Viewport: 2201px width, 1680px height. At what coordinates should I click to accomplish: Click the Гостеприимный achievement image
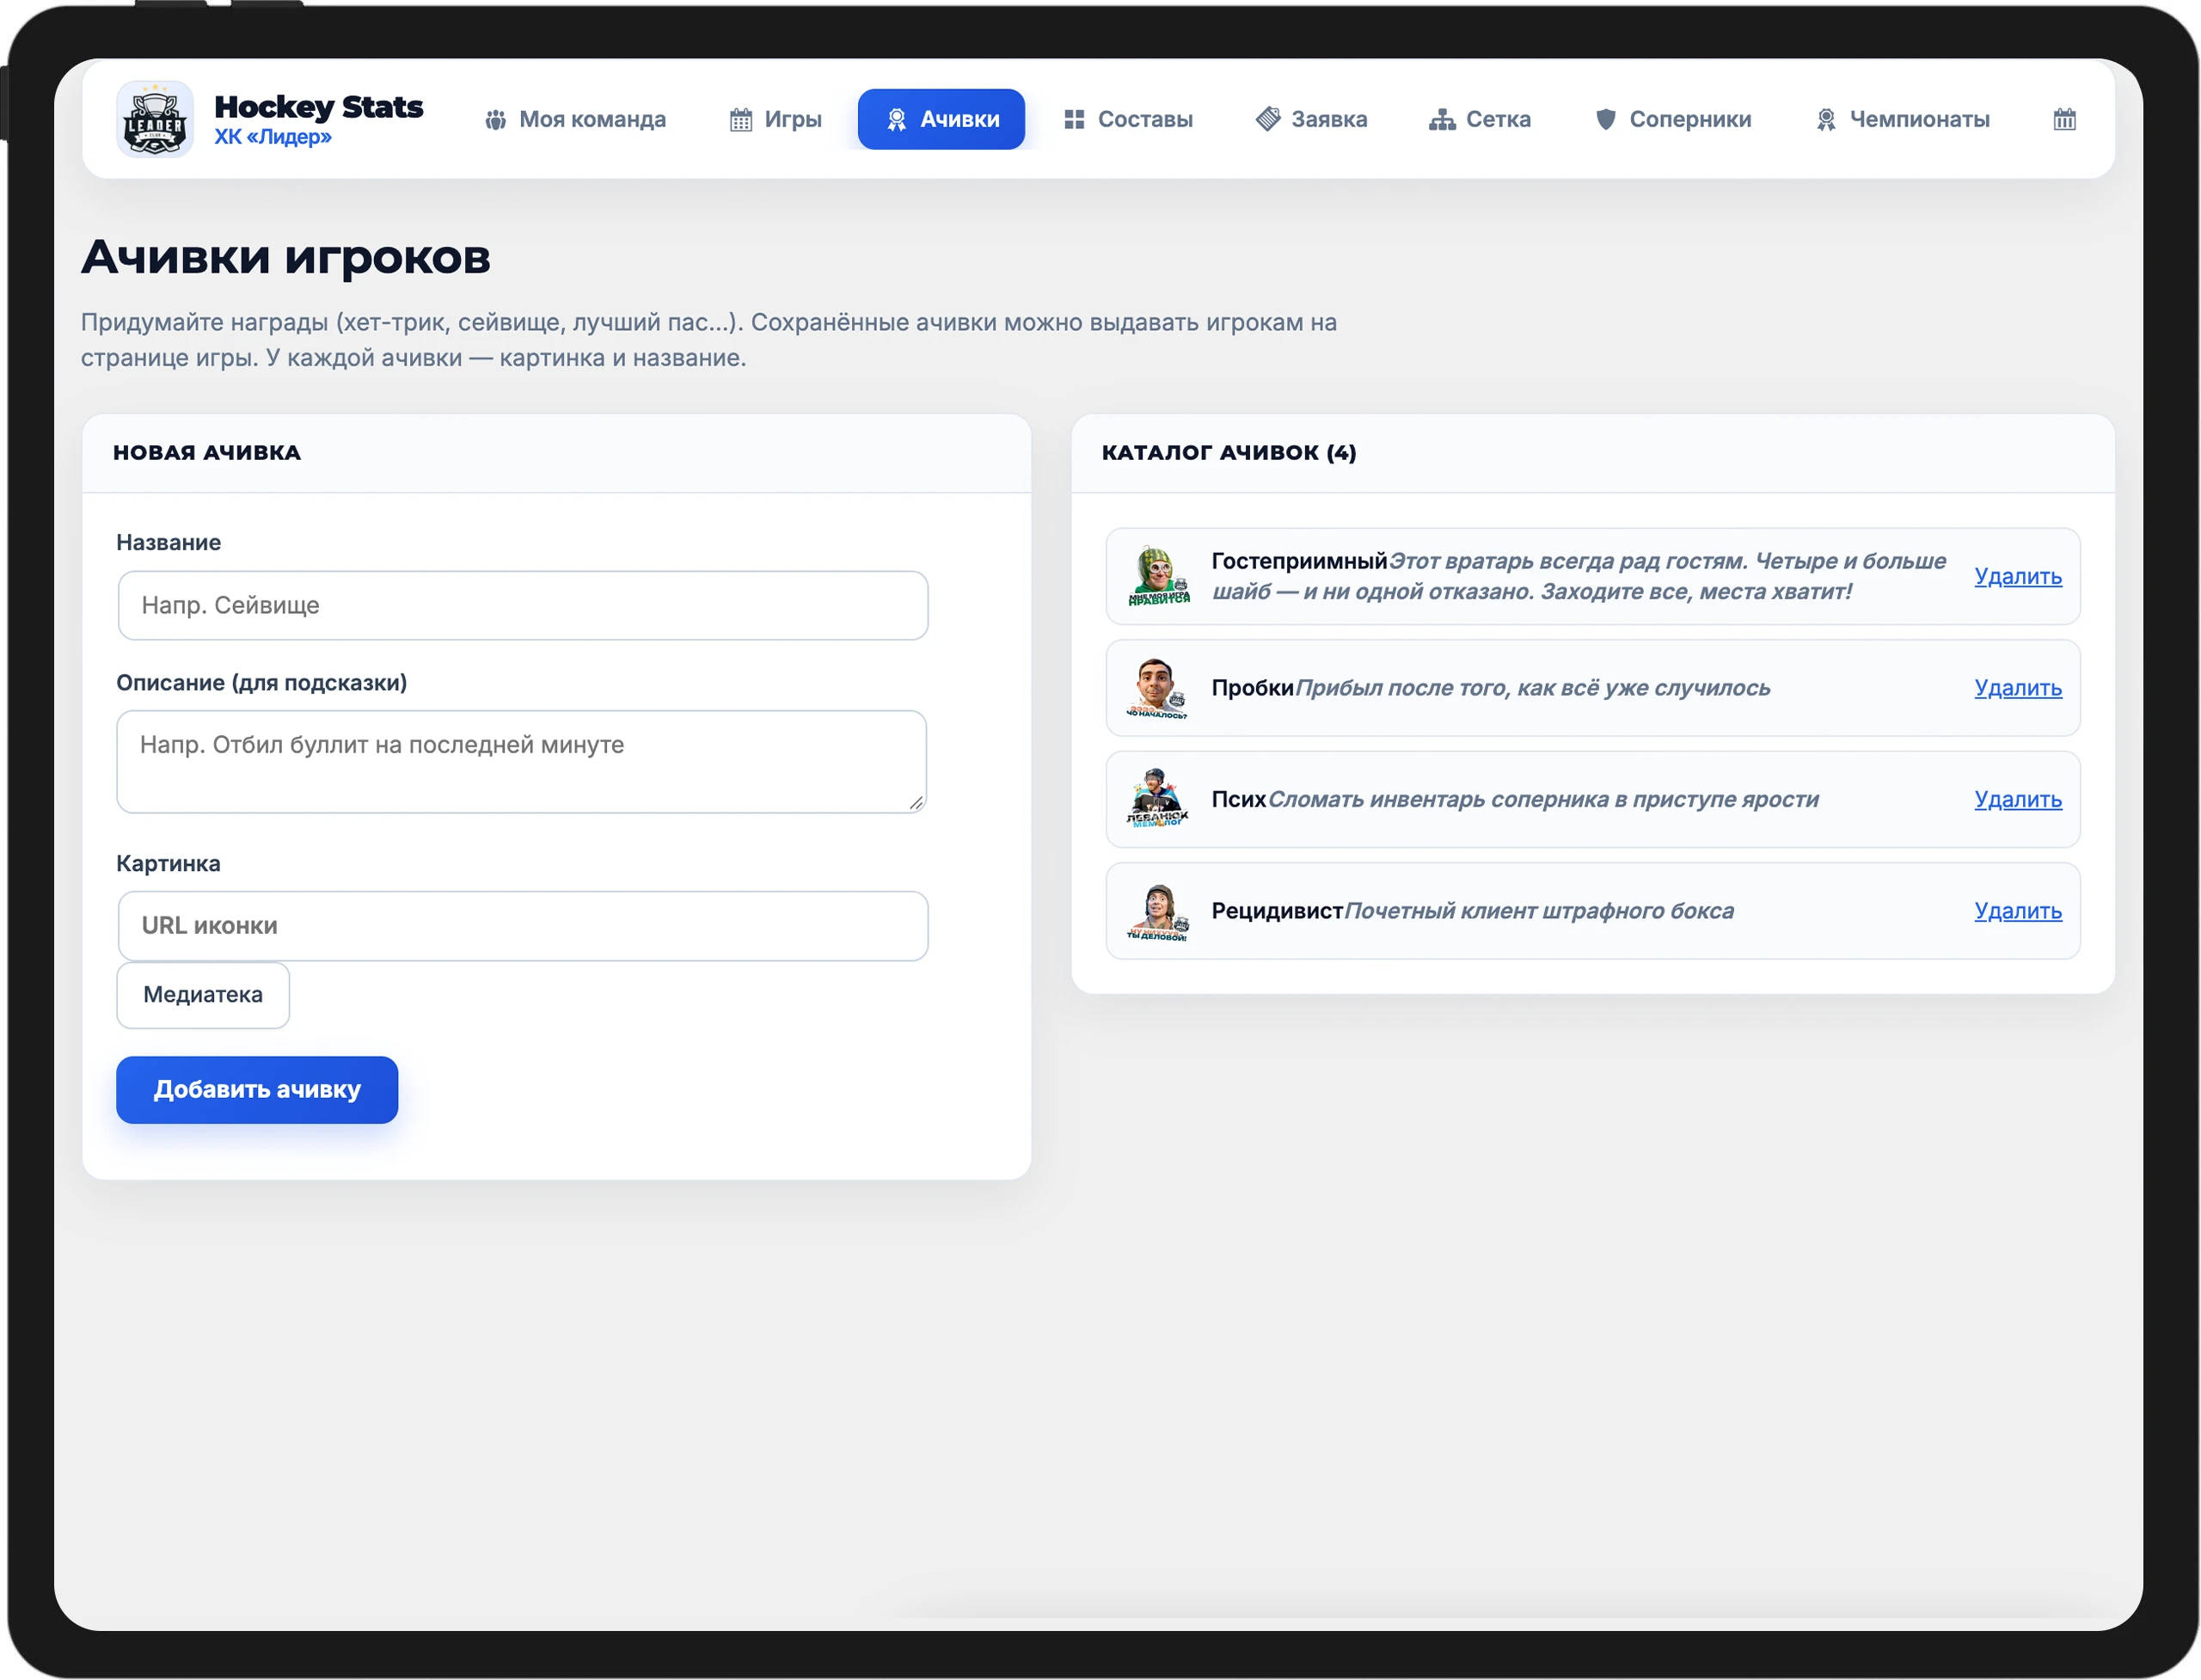pos(1158,576)
